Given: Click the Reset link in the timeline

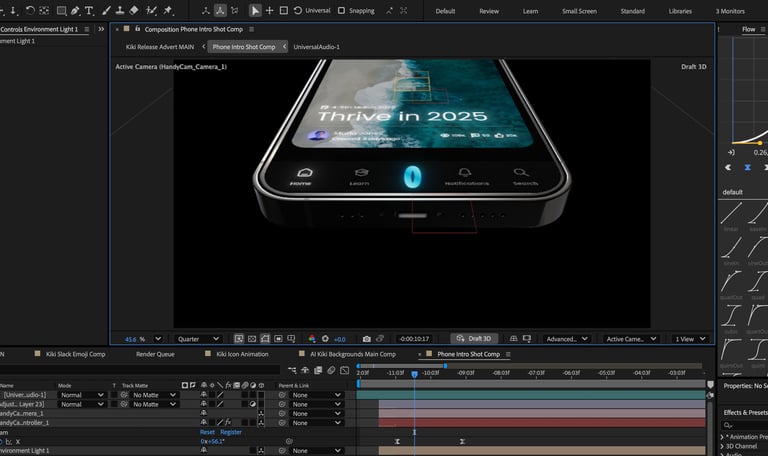Looking at the screenshot, I should [x=207, y=432].
